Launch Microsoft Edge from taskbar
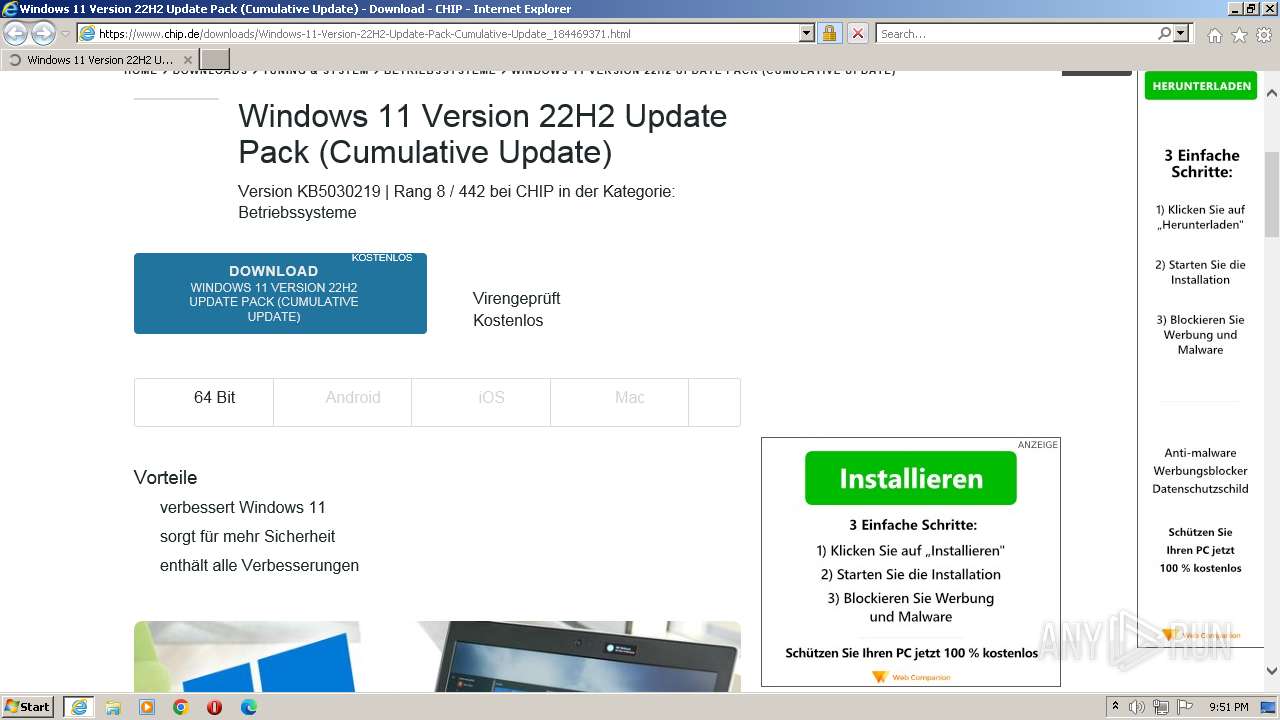This screenshot has height=720, width=1280. (x=249, y=707)
